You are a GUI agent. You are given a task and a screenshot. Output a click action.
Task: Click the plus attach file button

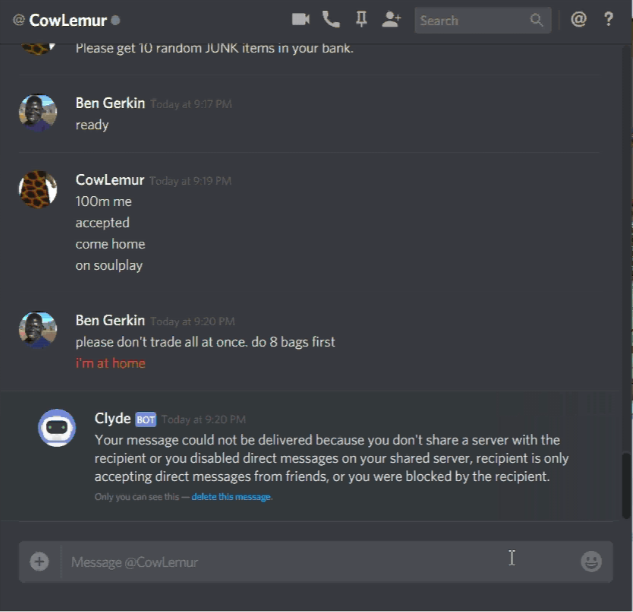pos(39,562)
